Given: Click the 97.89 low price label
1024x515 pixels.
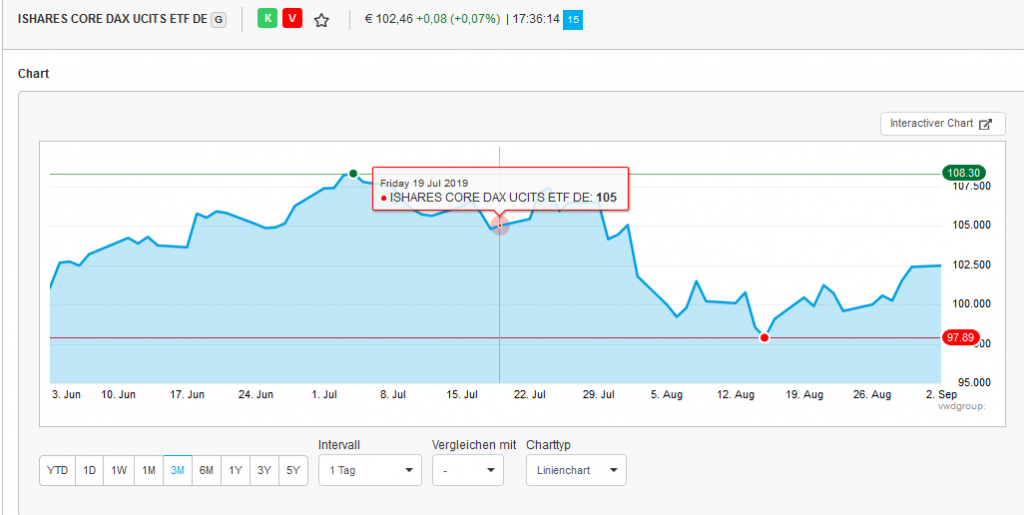Looking at the screenshot, I should tap(960, 338).
